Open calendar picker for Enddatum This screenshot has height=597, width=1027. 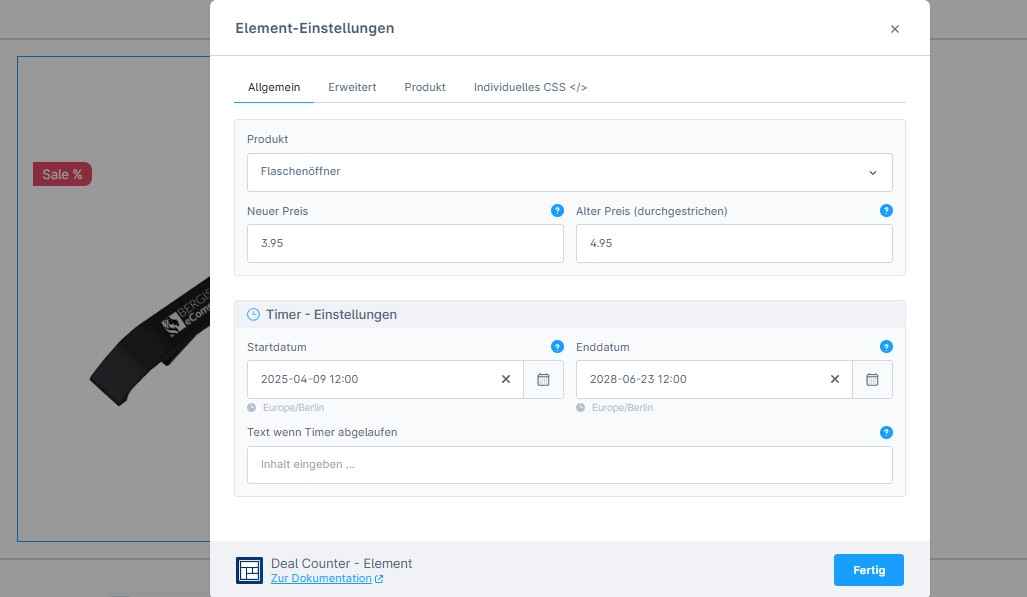coord(872,380)
